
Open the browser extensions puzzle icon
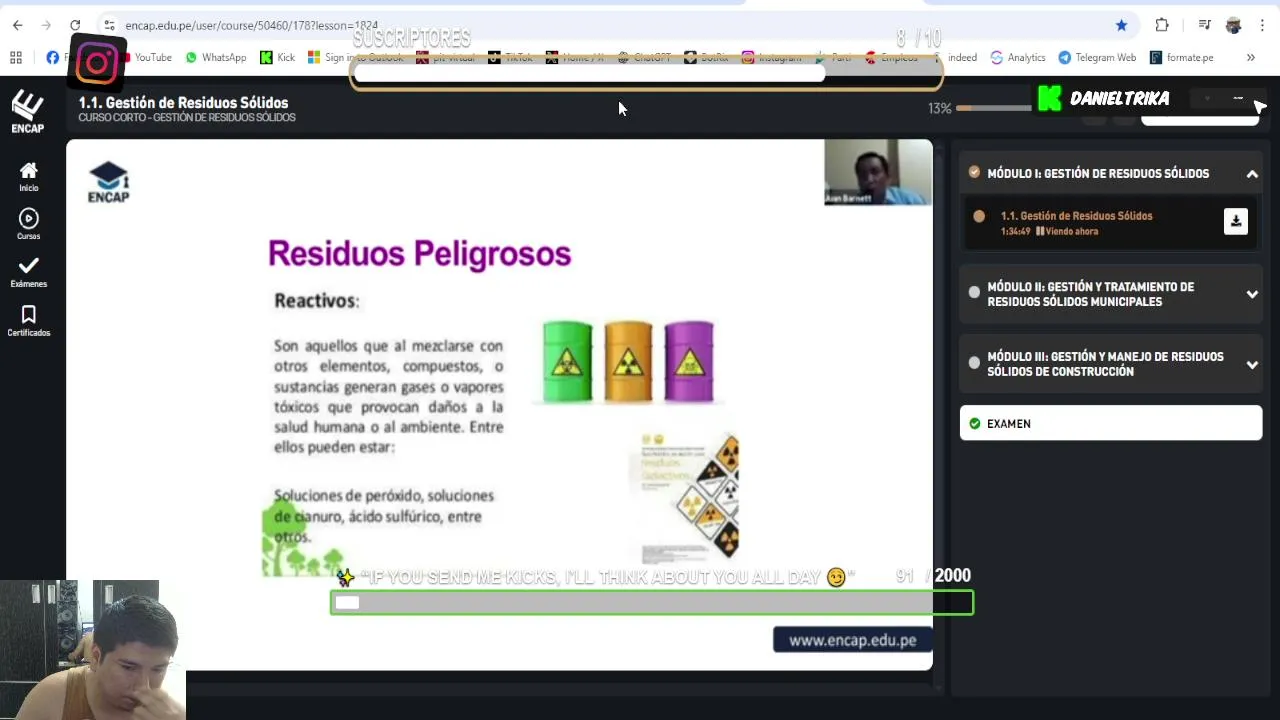click(1162, 25)
